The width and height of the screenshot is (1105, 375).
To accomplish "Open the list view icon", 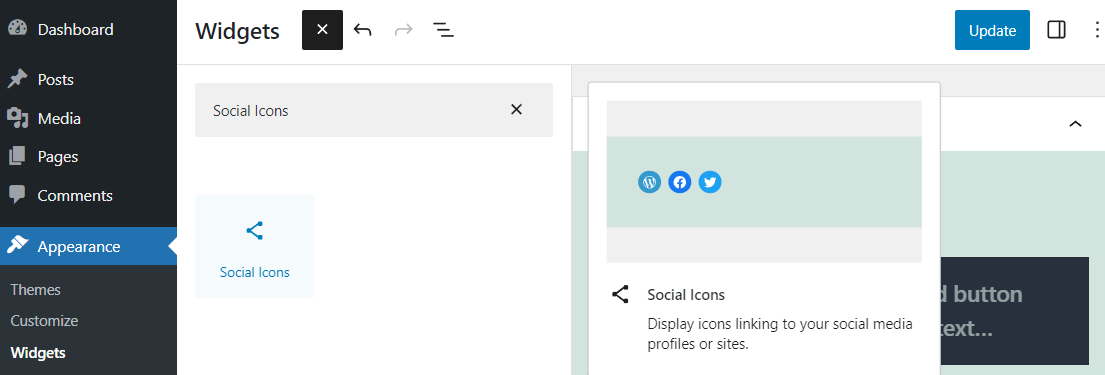I will (x=443, y=30).
